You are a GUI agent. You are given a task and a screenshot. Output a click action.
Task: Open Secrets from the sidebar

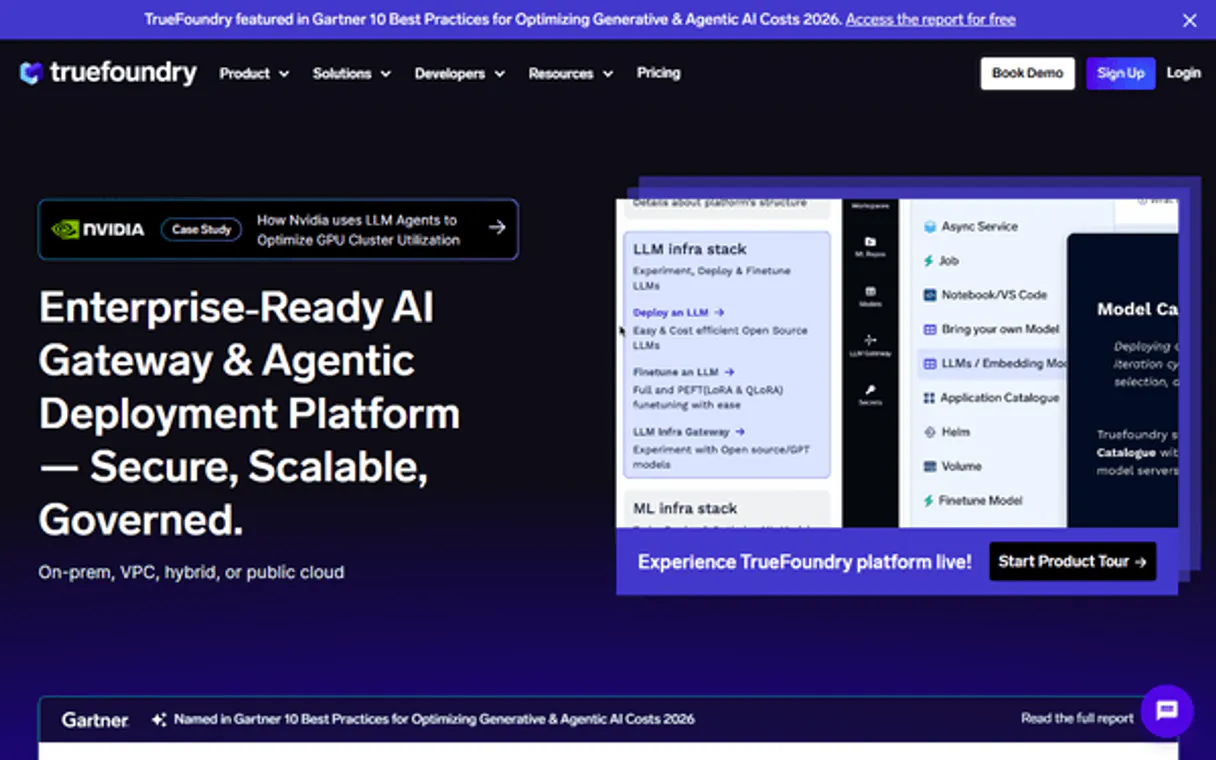pyautogui.click(x=870, y=390)
